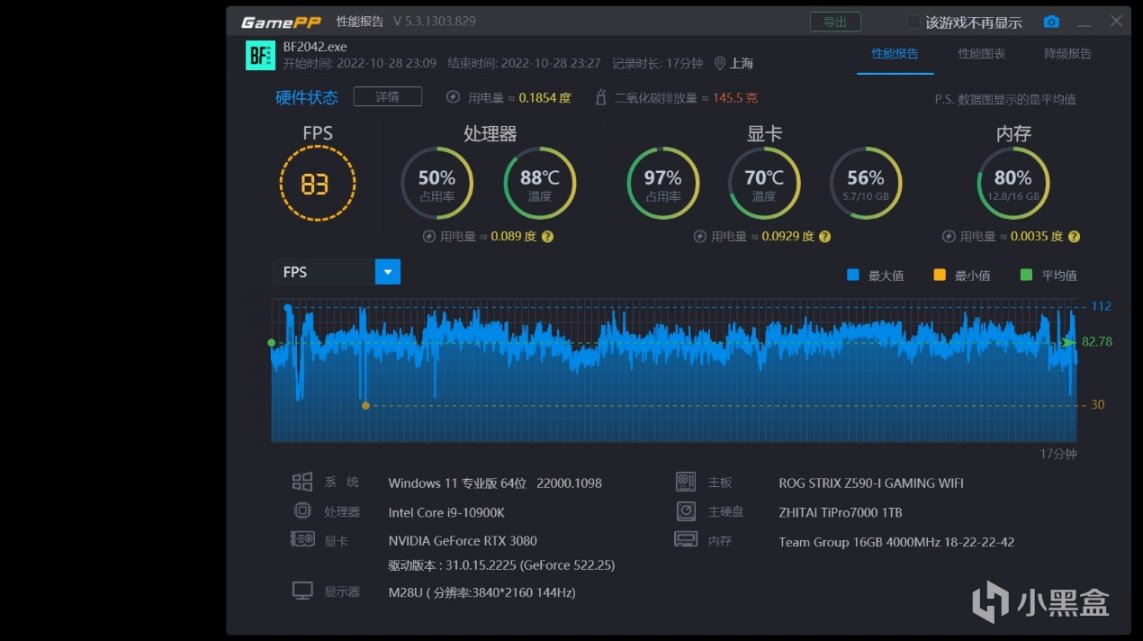
Task: Click the graphics card power help icon
Action: [824, 236]
